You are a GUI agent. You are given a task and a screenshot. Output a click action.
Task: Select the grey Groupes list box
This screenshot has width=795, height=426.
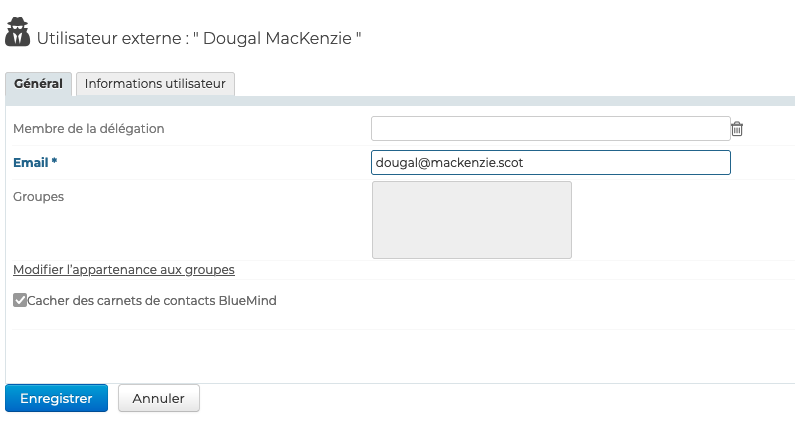tap(471, 220)
